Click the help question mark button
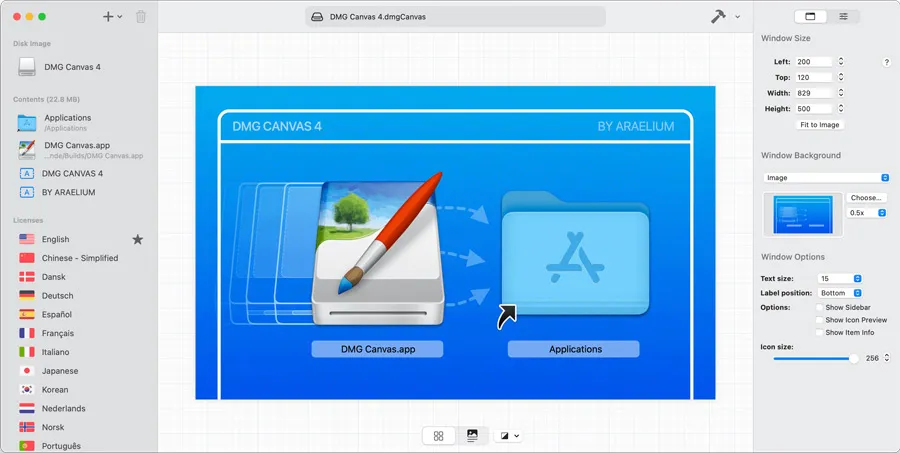 [x=886, y=62]
